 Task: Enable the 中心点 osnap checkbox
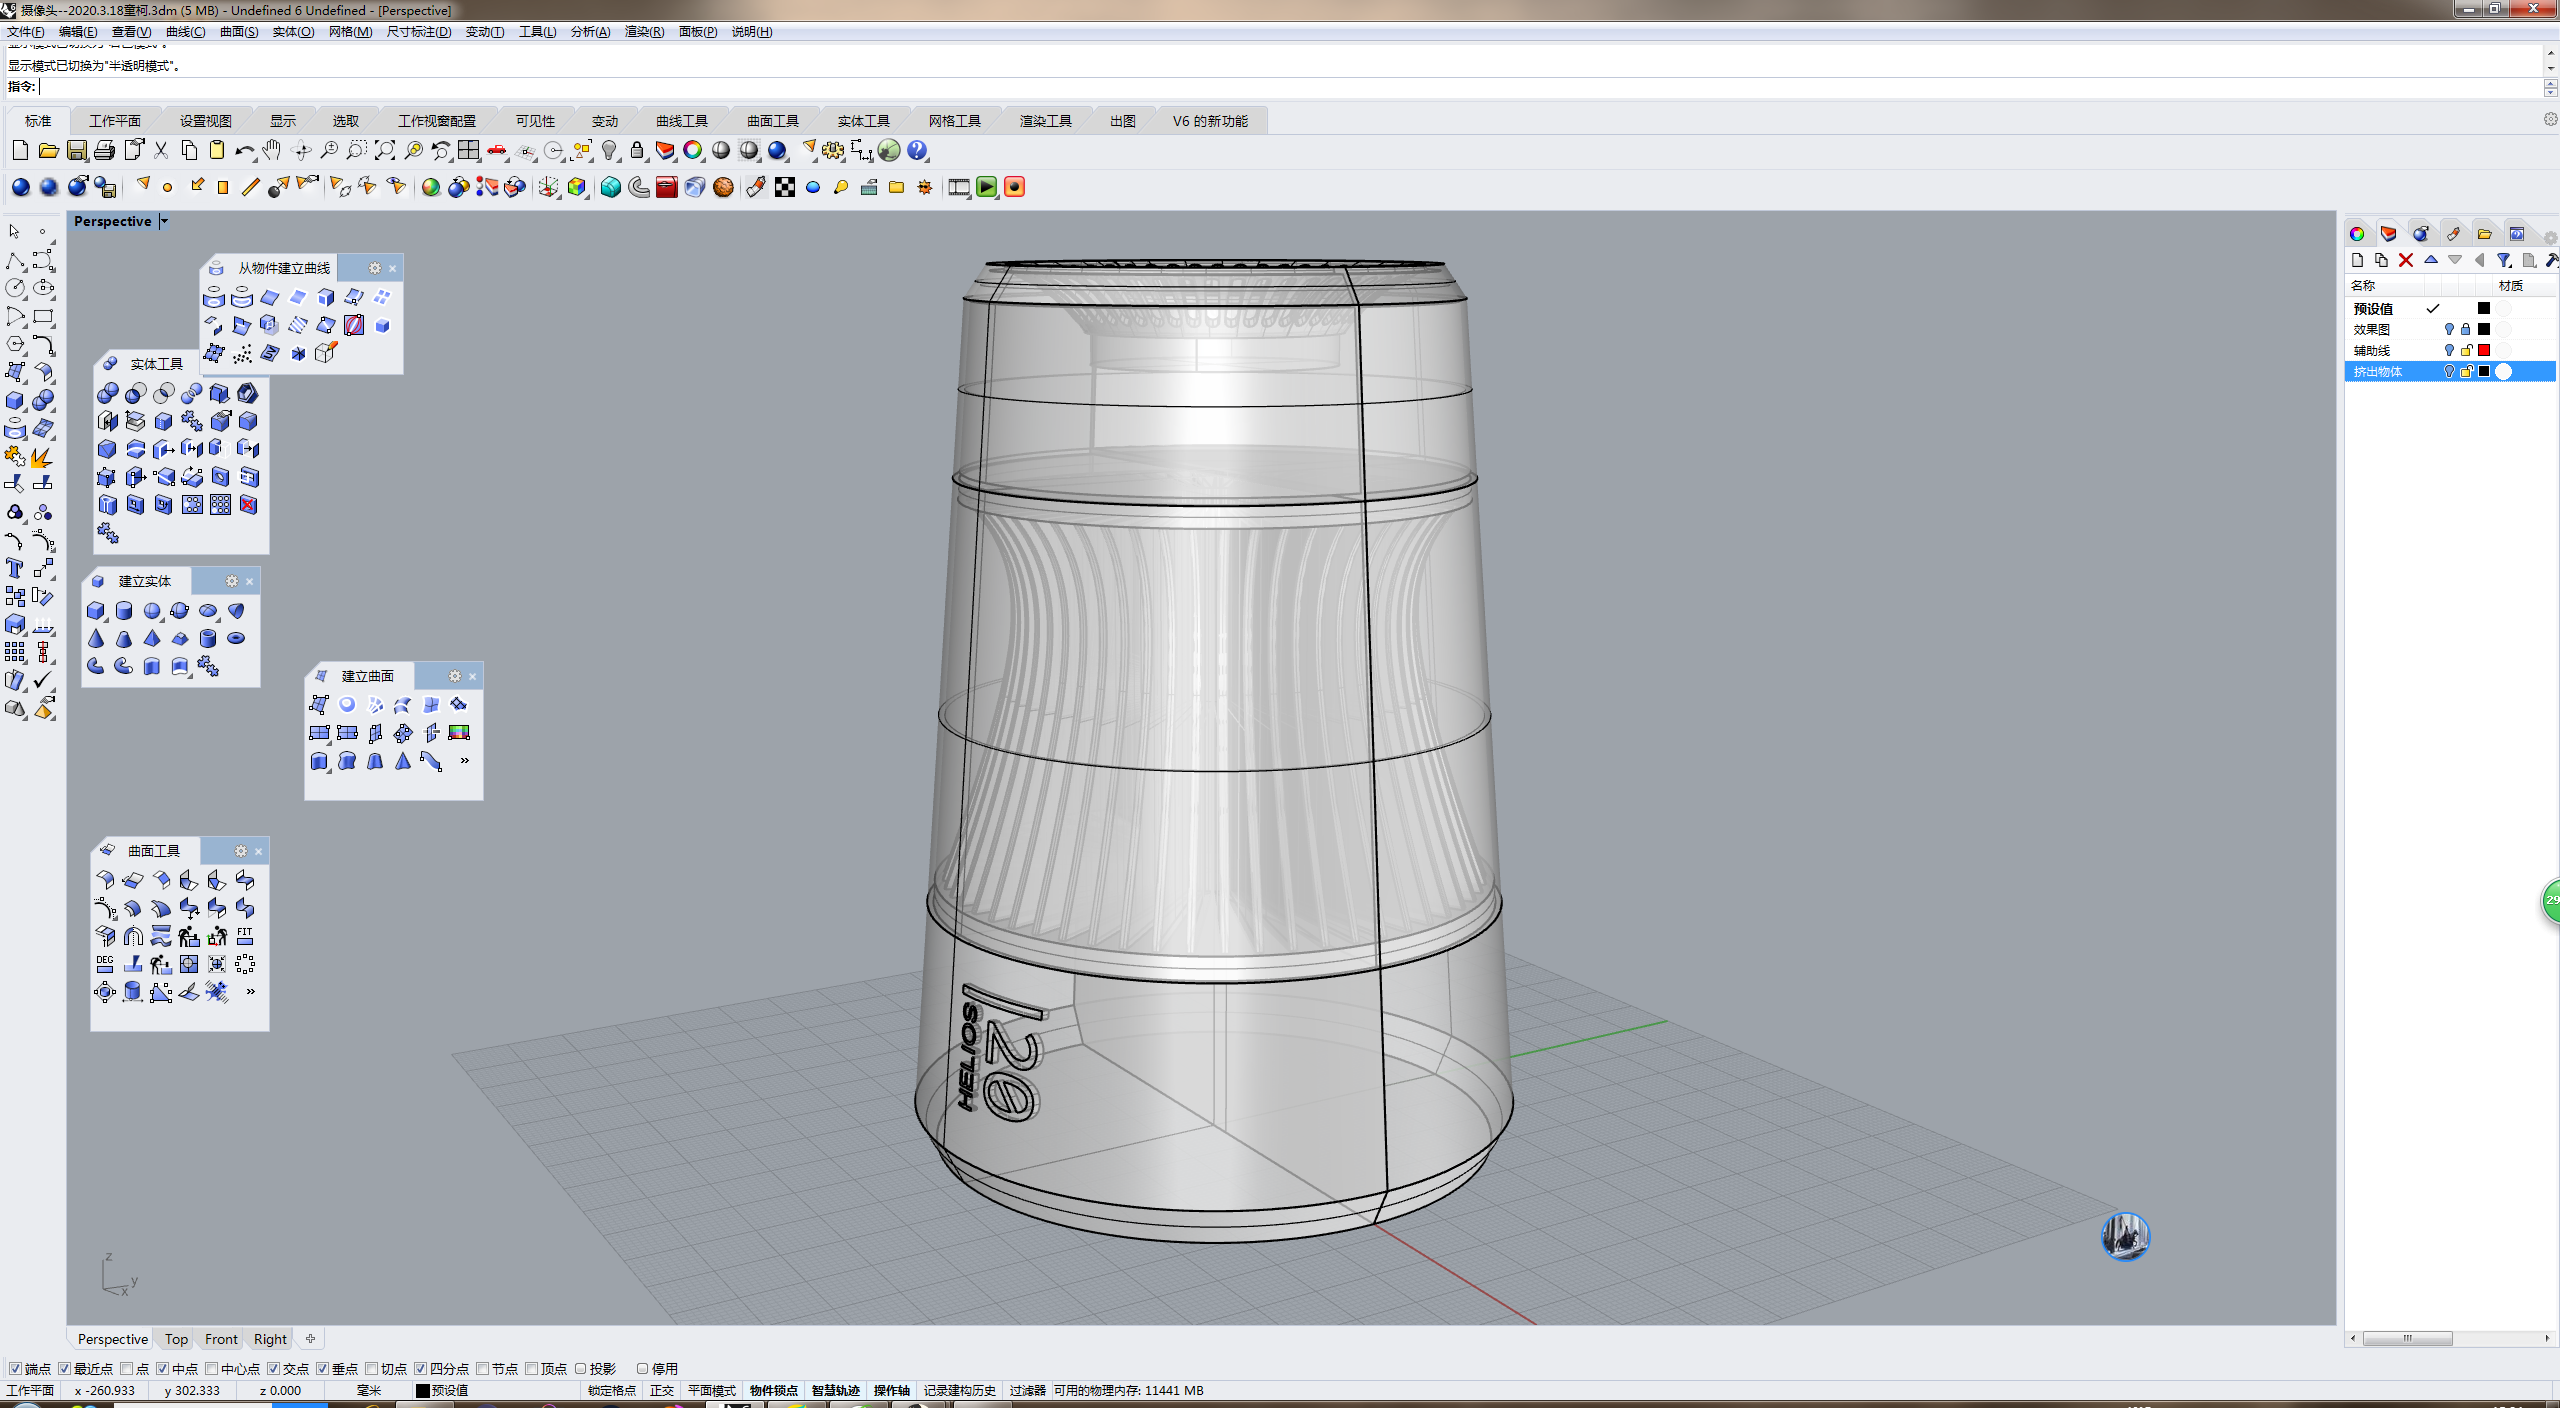[x=211, y=1368]
